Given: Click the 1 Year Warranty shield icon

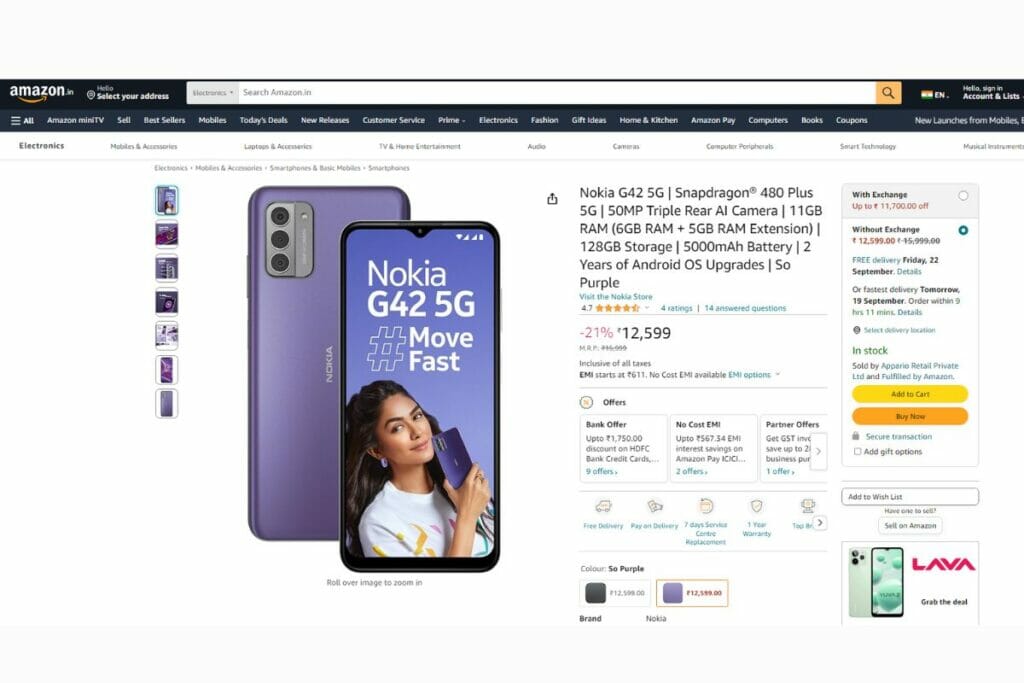Looking at the screenshot, I should pyautogui.click(x=757, y=506).
